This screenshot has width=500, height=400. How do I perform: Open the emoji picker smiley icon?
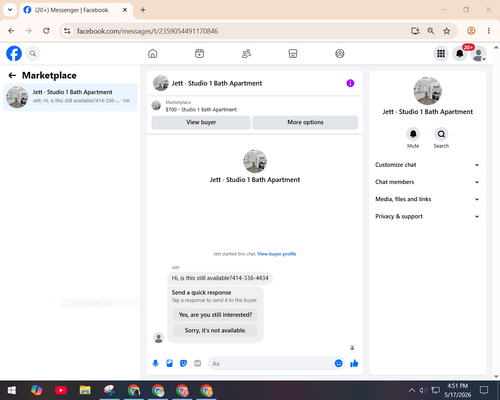click(338, 363)
